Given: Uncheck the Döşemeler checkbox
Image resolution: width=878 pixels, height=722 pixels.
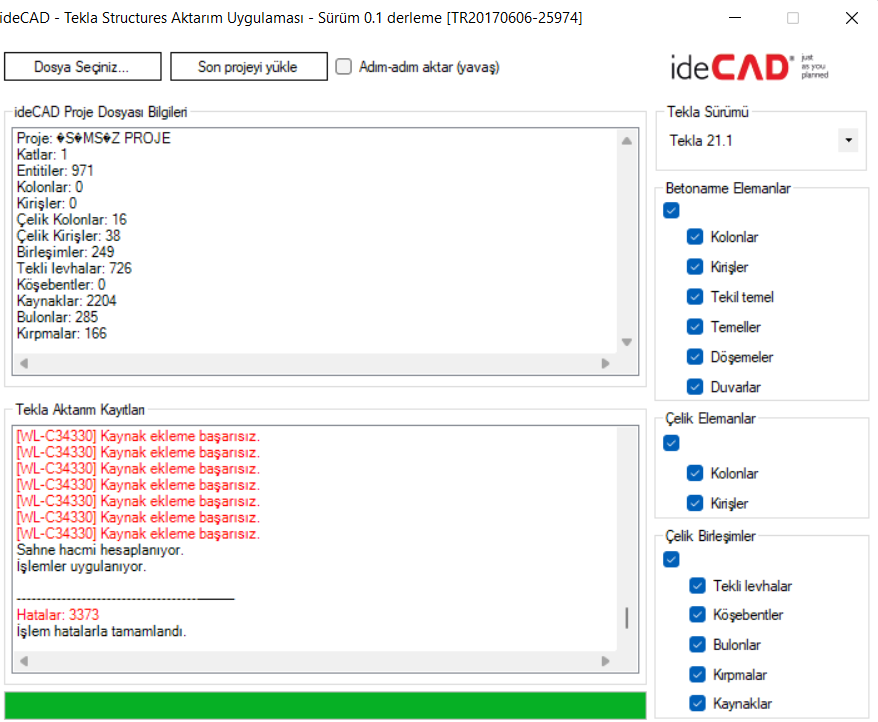Looking at the screenshot, I should tap(695, 357).
